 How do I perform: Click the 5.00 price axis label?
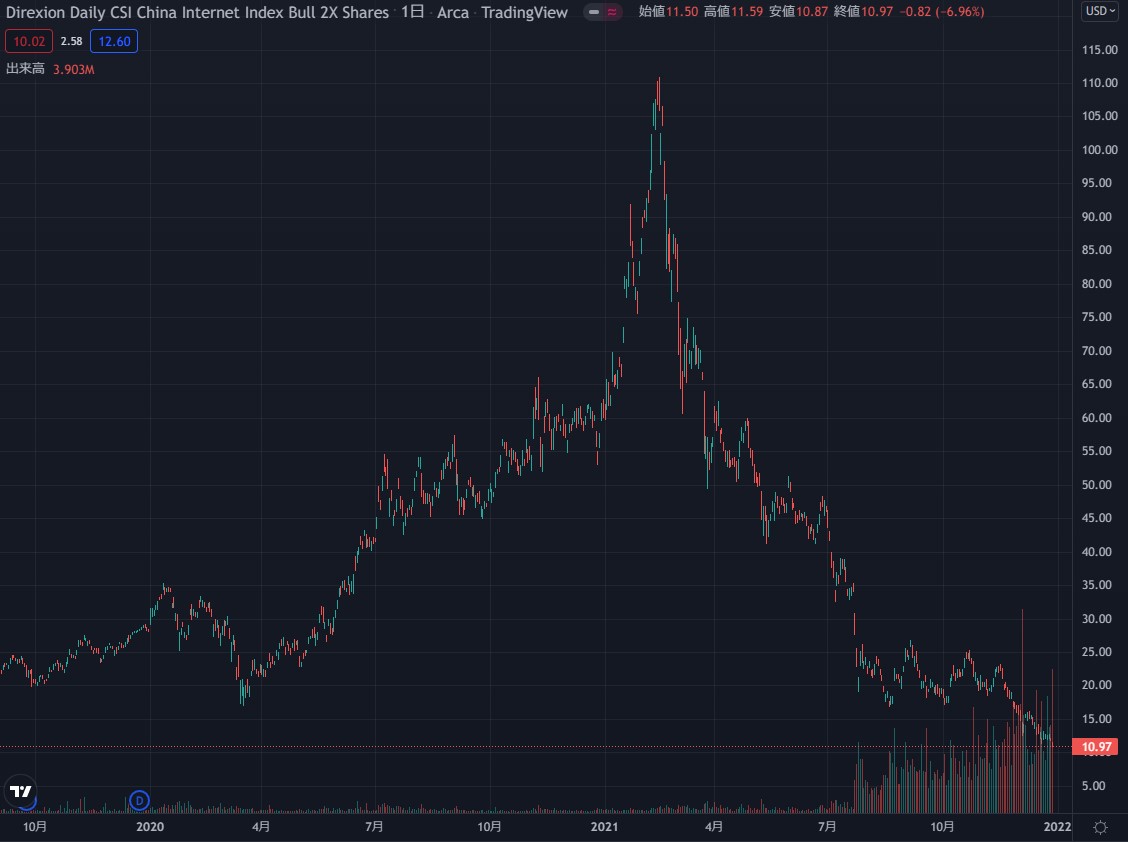point(1093,786)
